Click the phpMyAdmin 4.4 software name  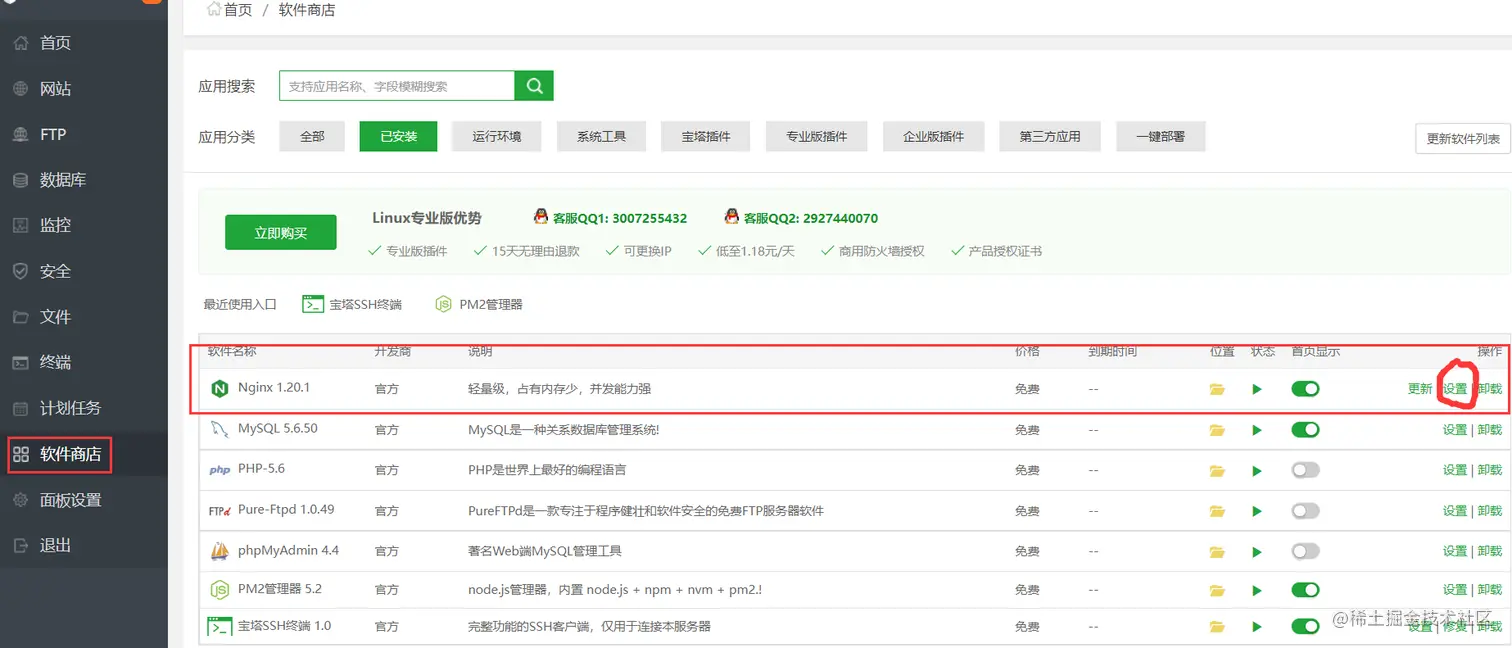point(289,550)
